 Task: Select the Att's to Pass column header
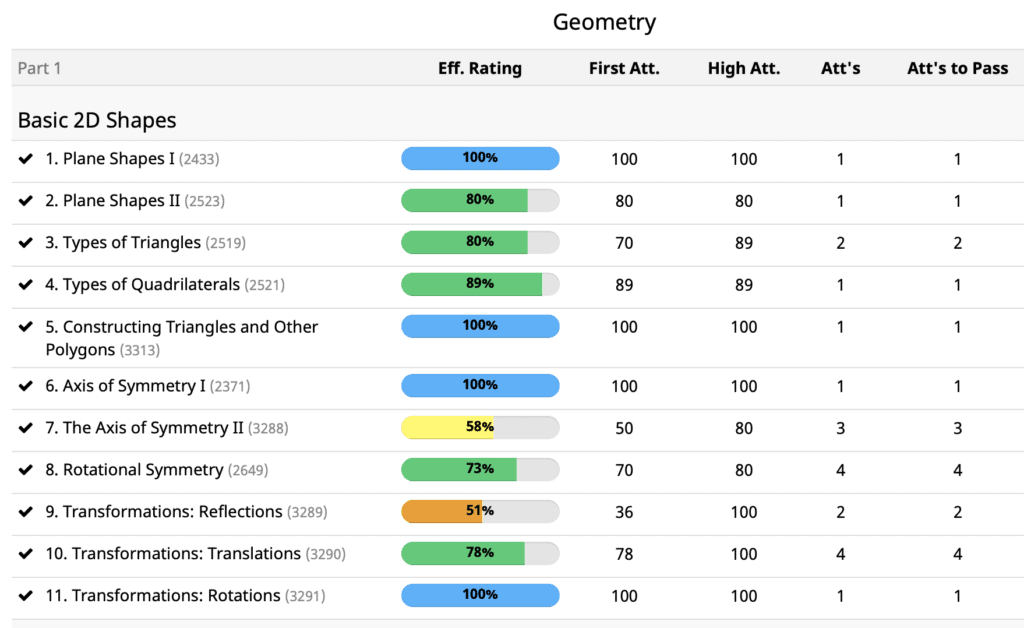click(x=957, y=68)
